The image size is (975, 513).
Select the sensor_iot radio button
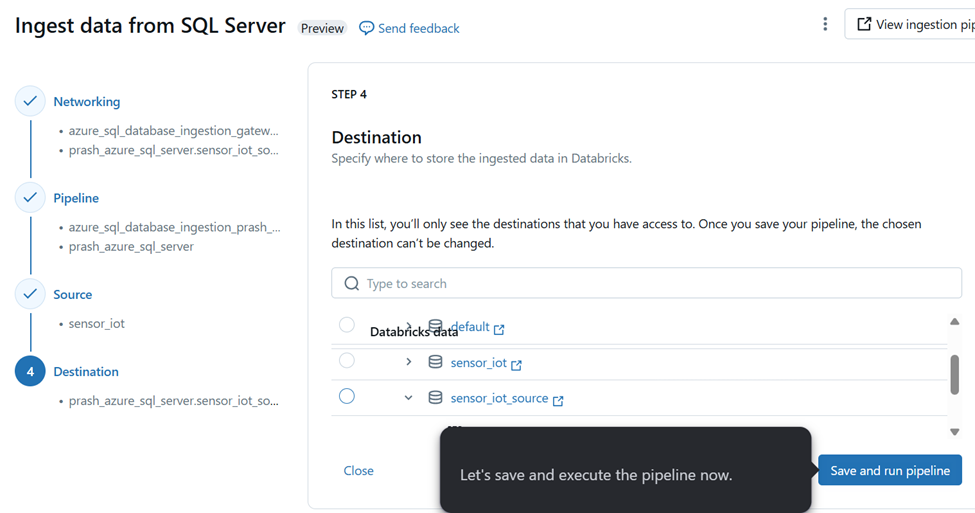(x=347, y=361)
